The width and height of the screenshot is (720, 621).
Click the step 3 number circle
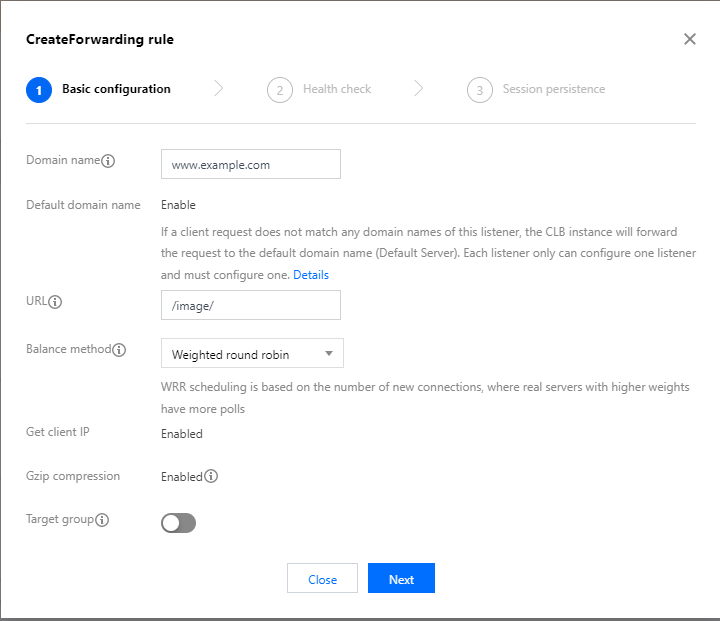(480, 90)
